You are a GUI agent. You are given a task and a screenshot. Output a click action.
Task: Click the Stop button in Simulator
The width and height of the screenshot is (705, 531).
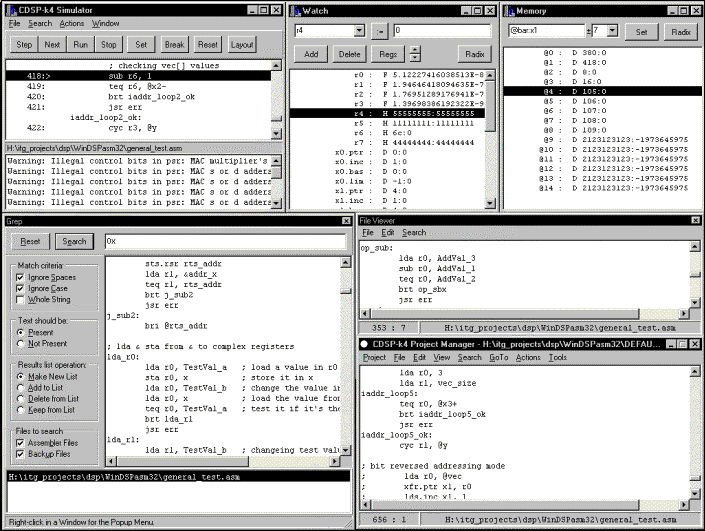[108, 45]
